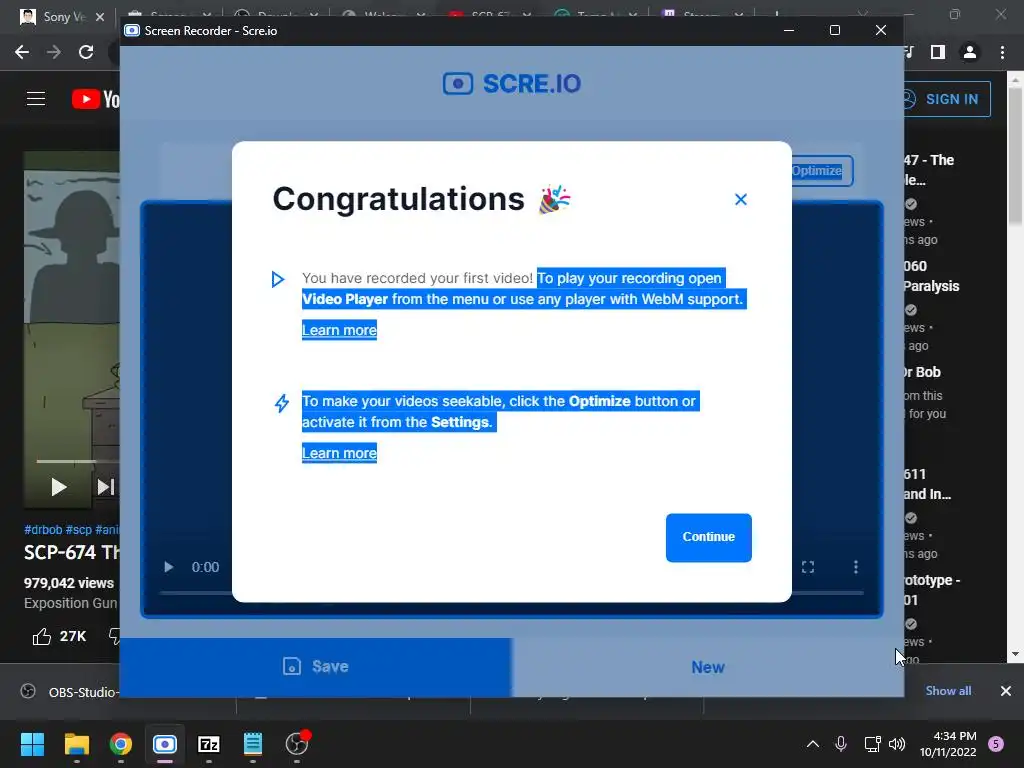Open OBS Studio from the taskbar
1024x768 pixels.
pyautogui.click(x=297, y=744)
